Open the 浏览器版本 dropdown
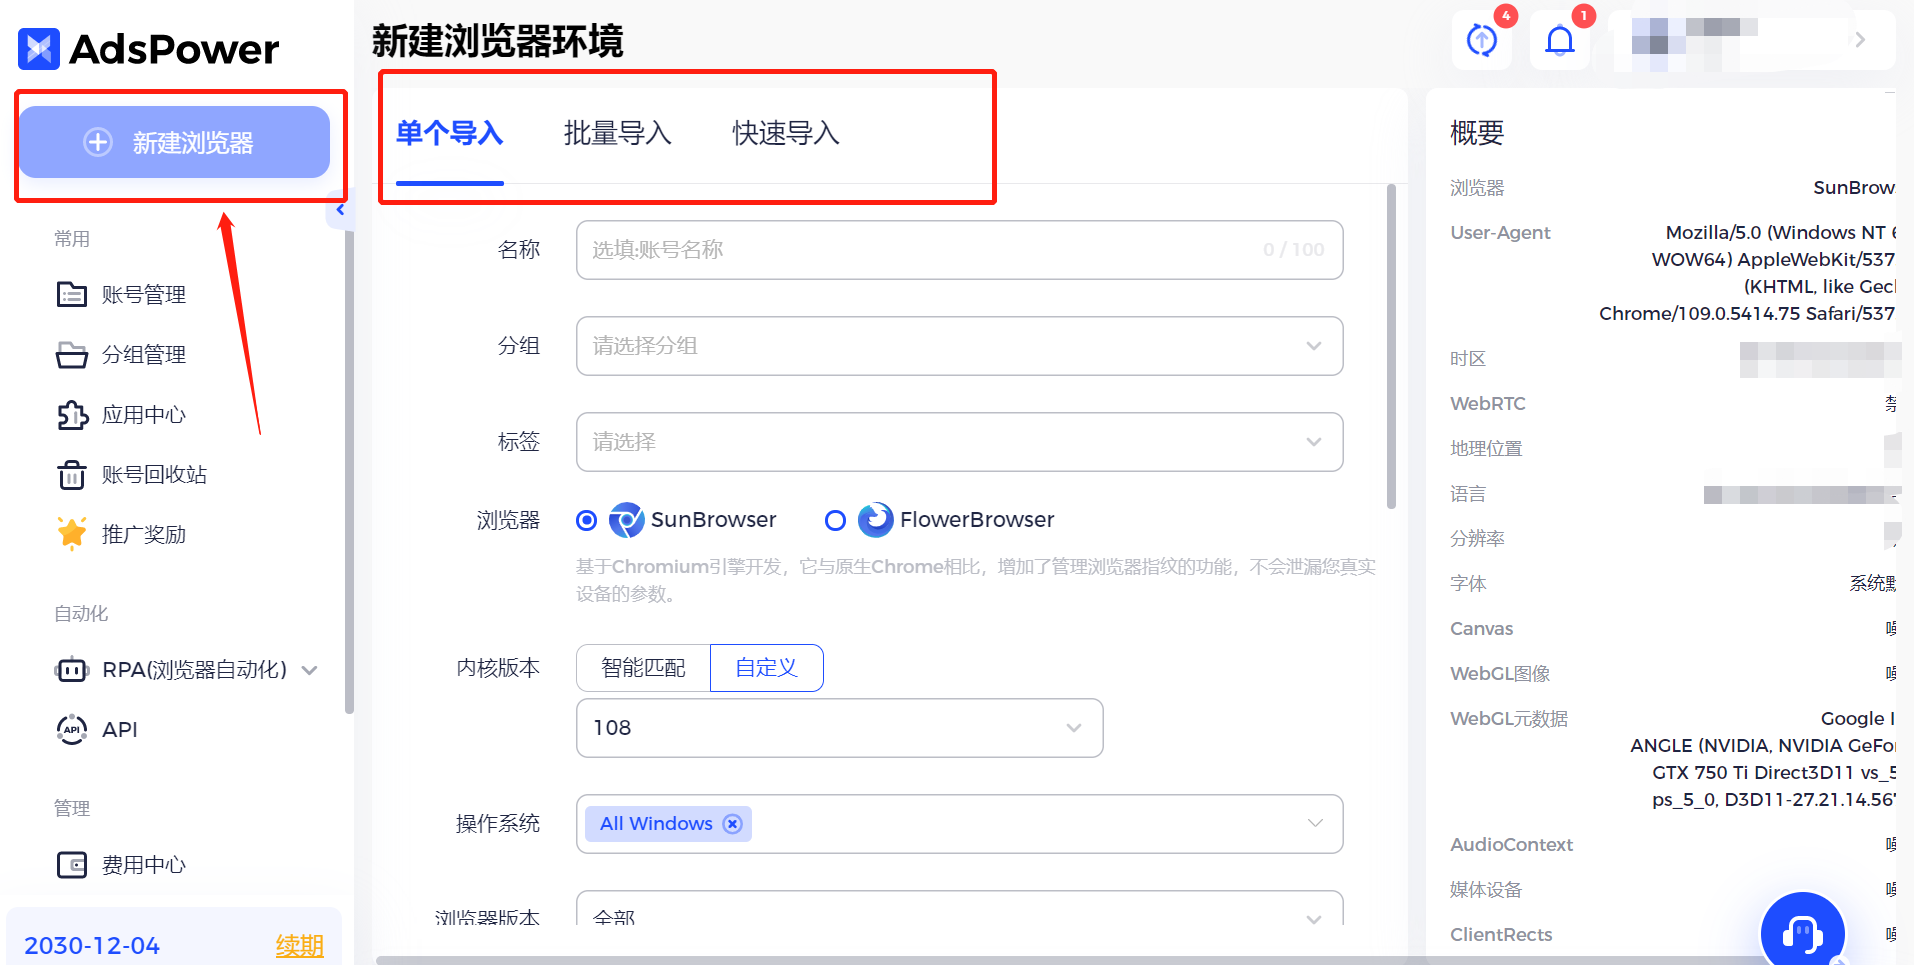Viewport: 1914px width, 965px height. click(x=960, y=908)
